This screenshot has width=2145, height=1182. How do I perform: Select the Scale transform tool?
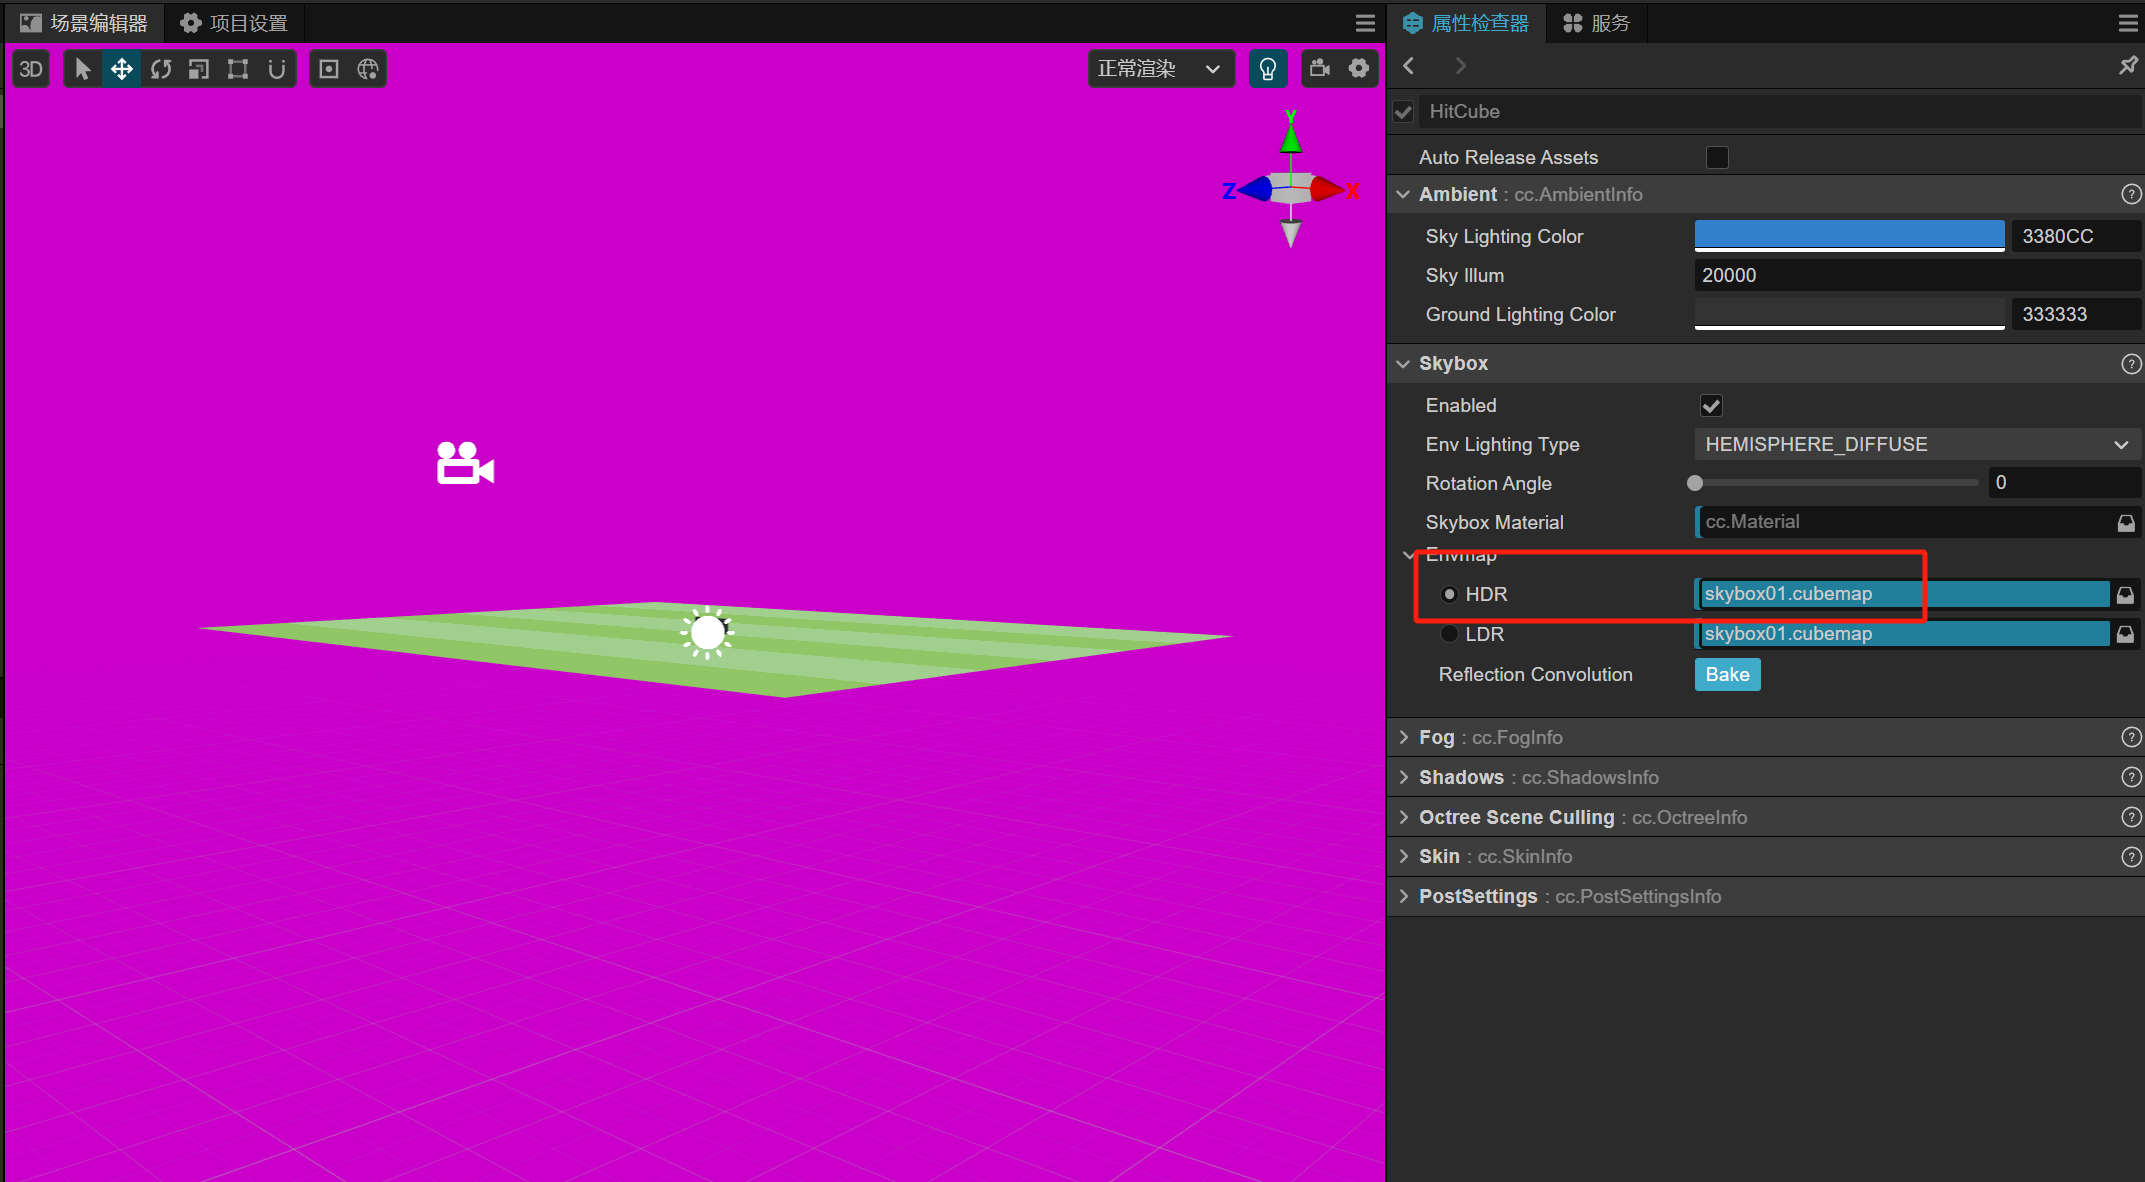(199, 69)
